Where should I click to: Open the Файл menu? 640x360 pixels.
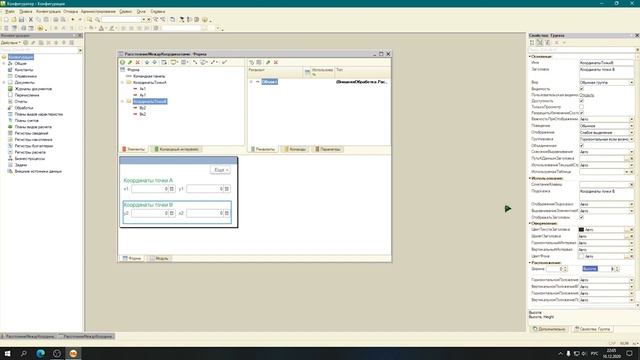tap(9, 11)
